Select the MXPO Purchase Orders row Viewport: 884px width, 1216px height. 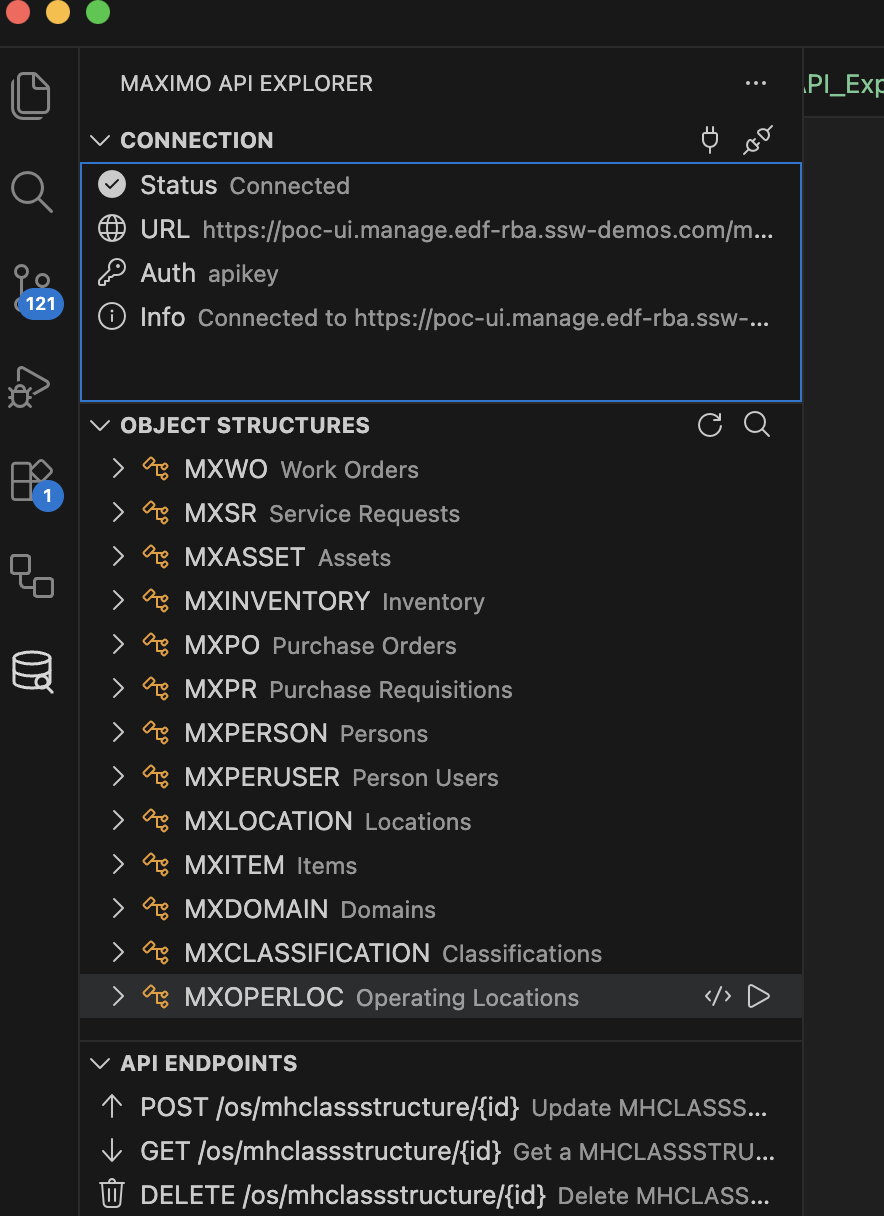pyautogui.click(x=441, y=645)
